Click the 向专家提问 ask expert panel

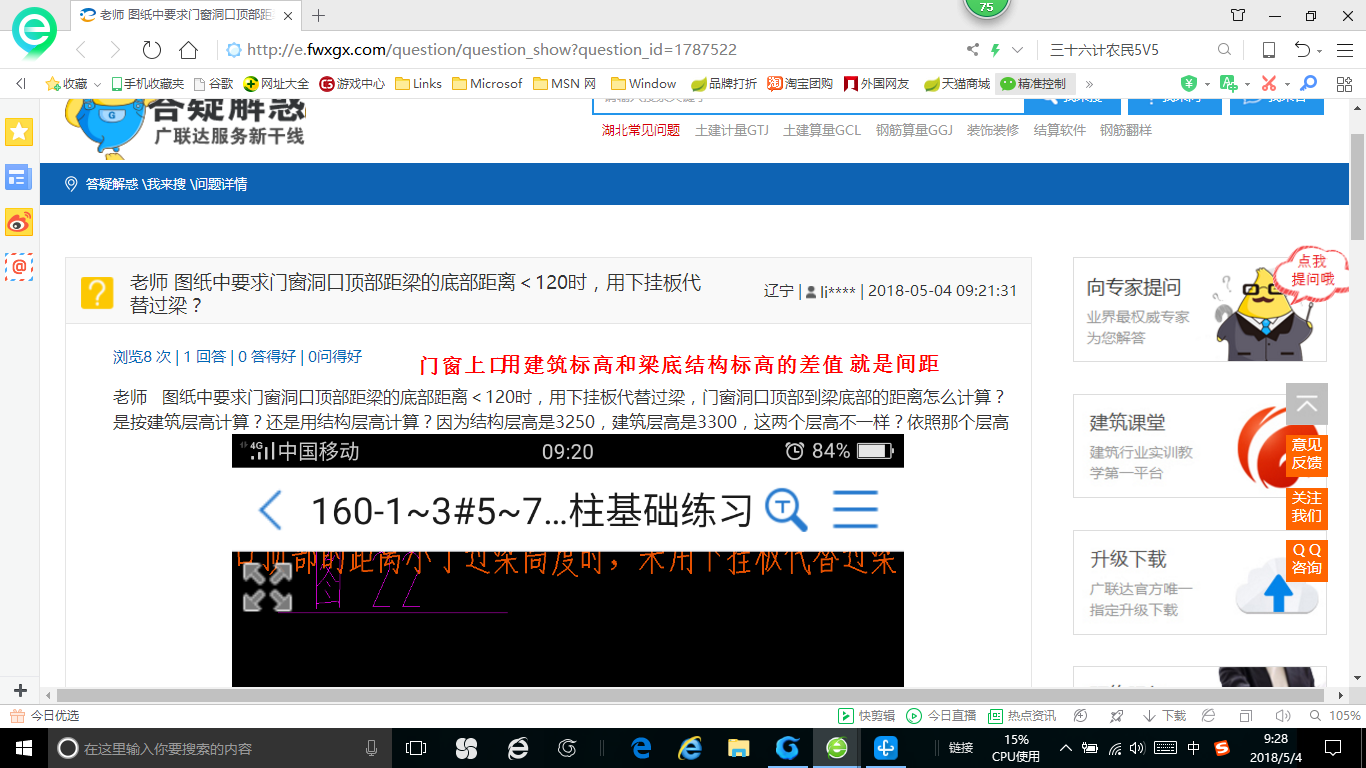(x=1200, y=309)
